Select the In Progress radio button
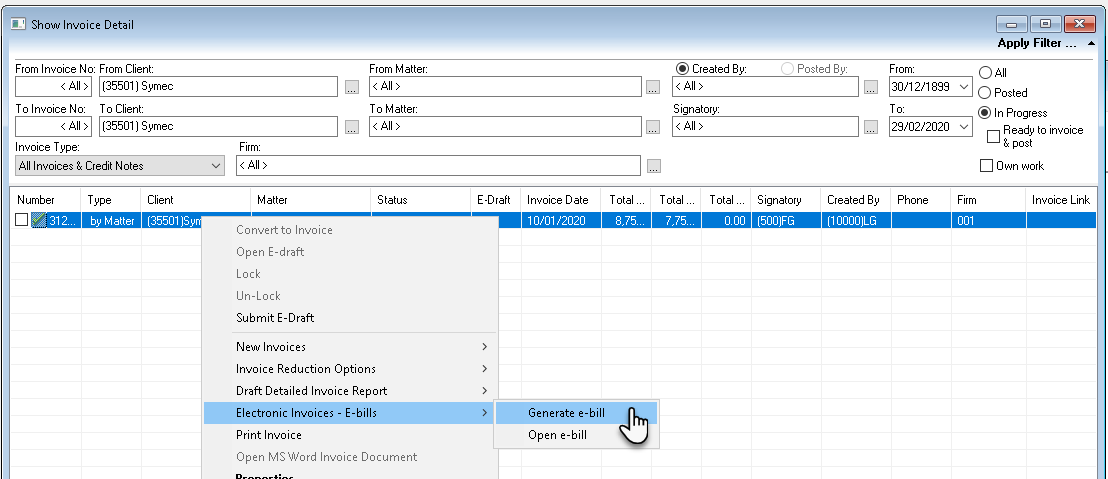Viewport: 1108px width, 479px height. [985, 112]
